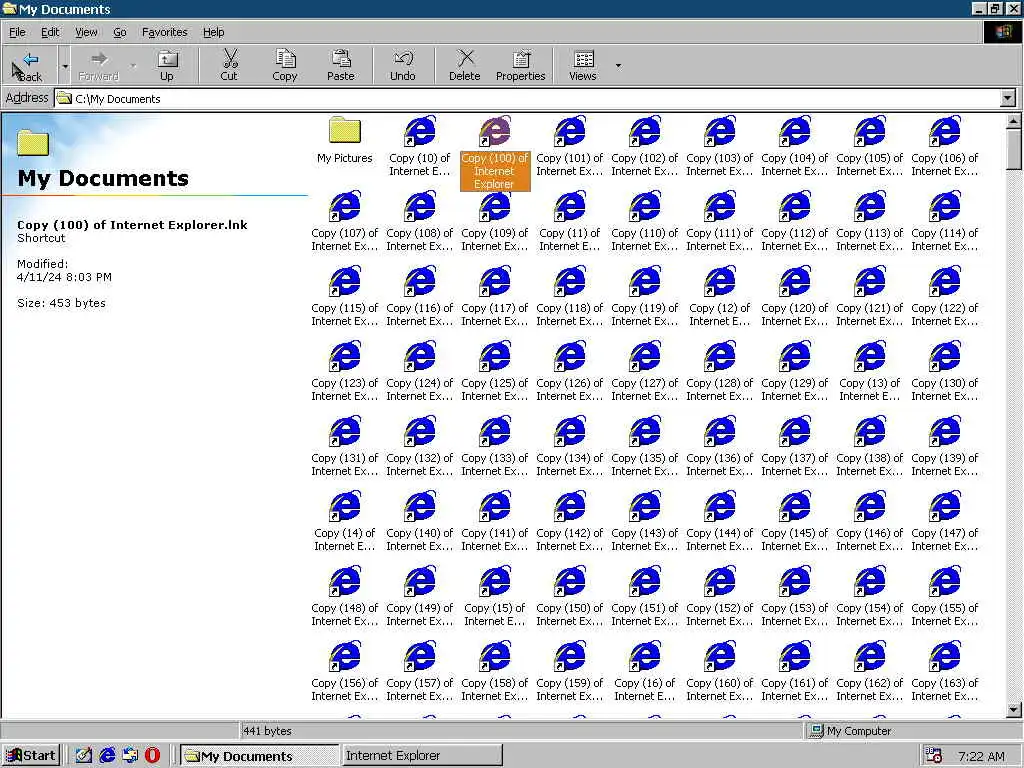Open the Go menu

click(x=120, y=32)
